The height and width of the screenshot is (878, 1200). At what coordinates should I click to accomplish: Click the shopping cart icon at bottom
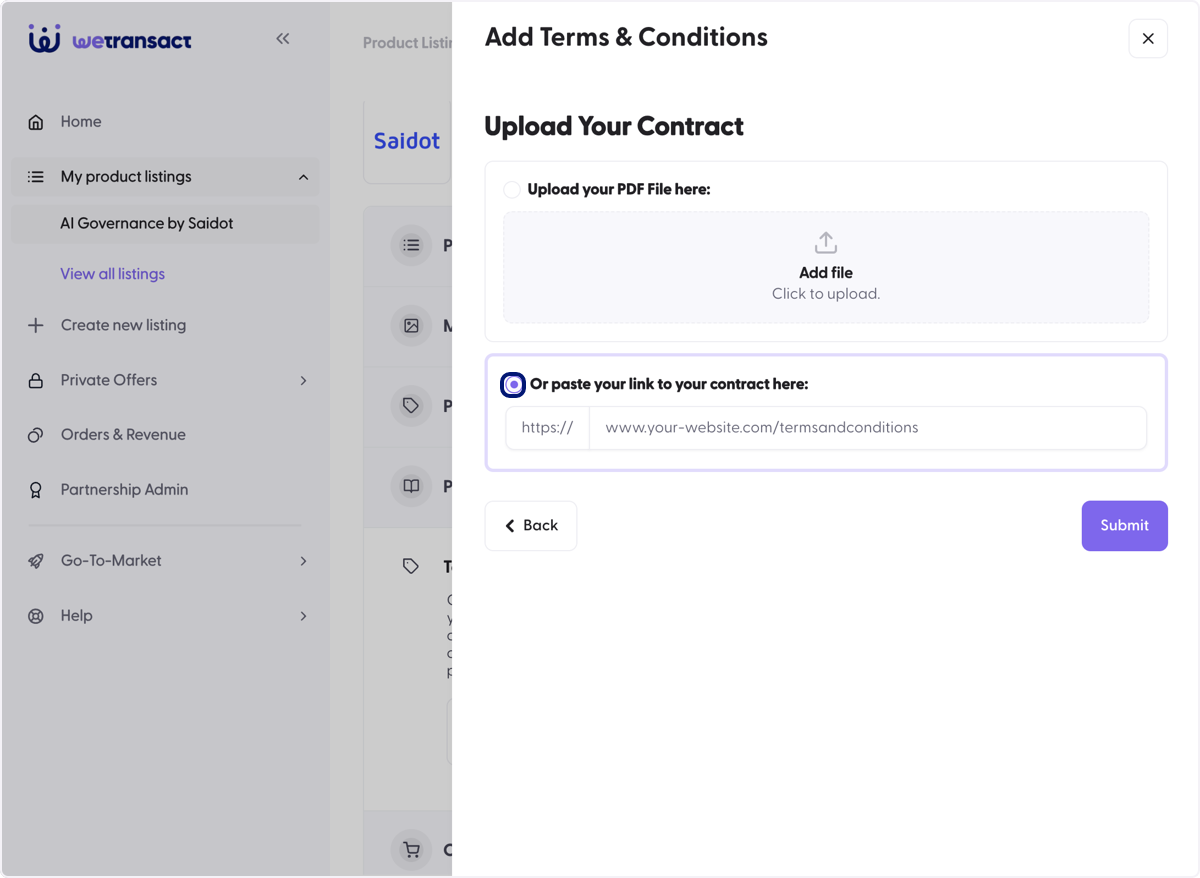411,850
